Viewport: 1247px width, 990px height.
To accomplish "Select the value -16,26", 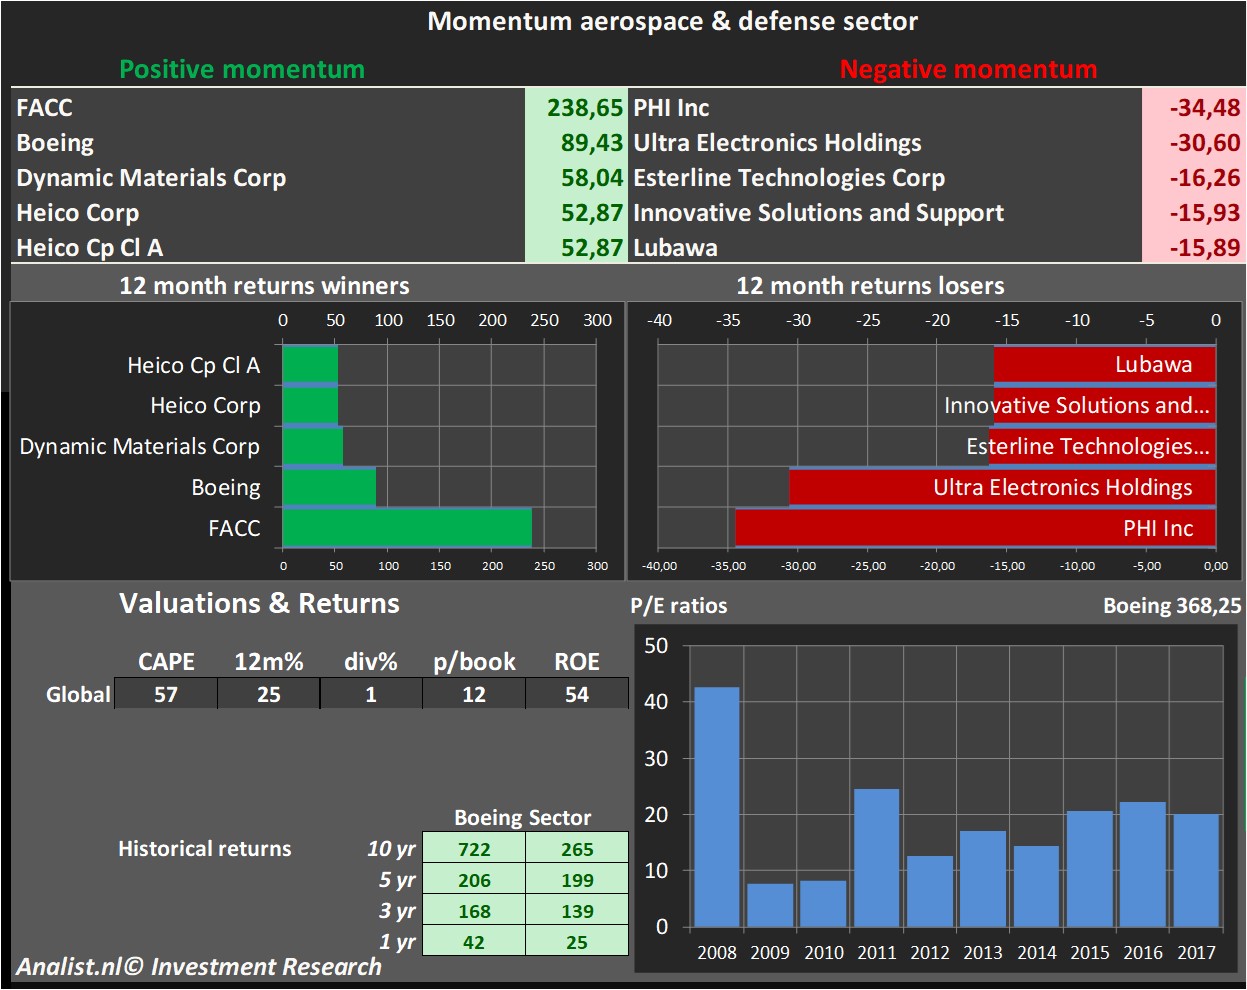I will click(1205, 178).
